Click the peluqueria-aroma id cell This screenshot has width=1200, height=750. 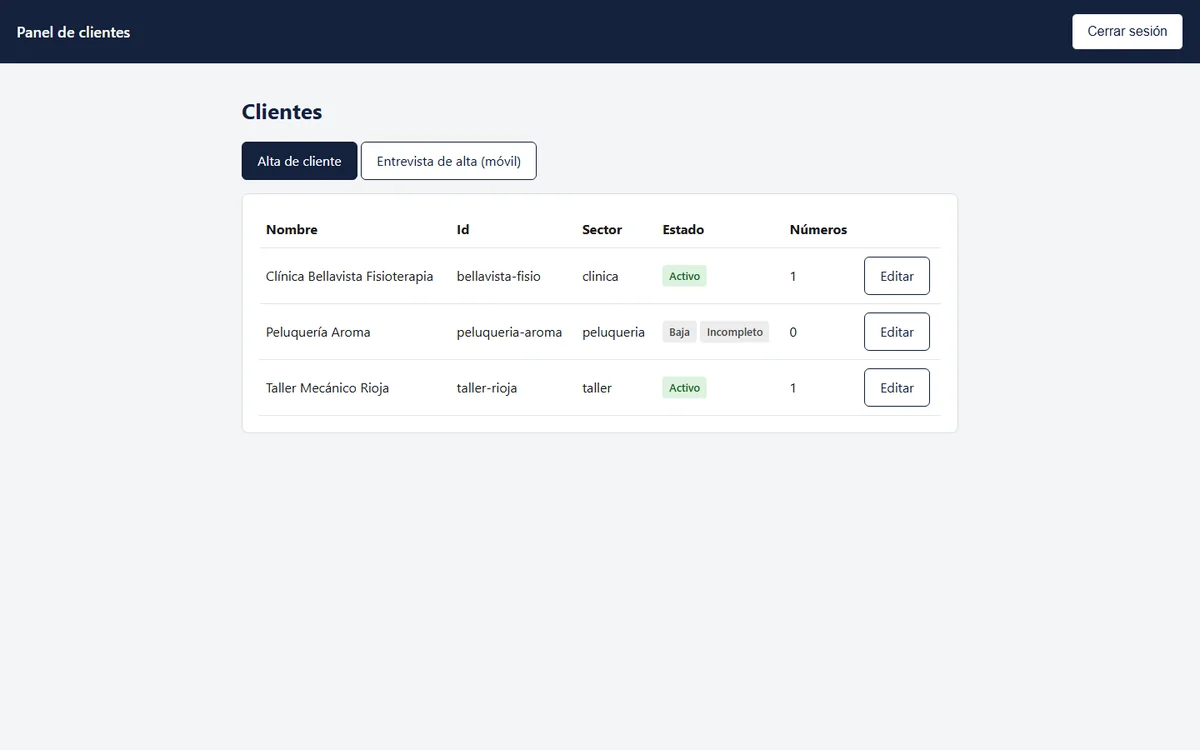[509, 332]
